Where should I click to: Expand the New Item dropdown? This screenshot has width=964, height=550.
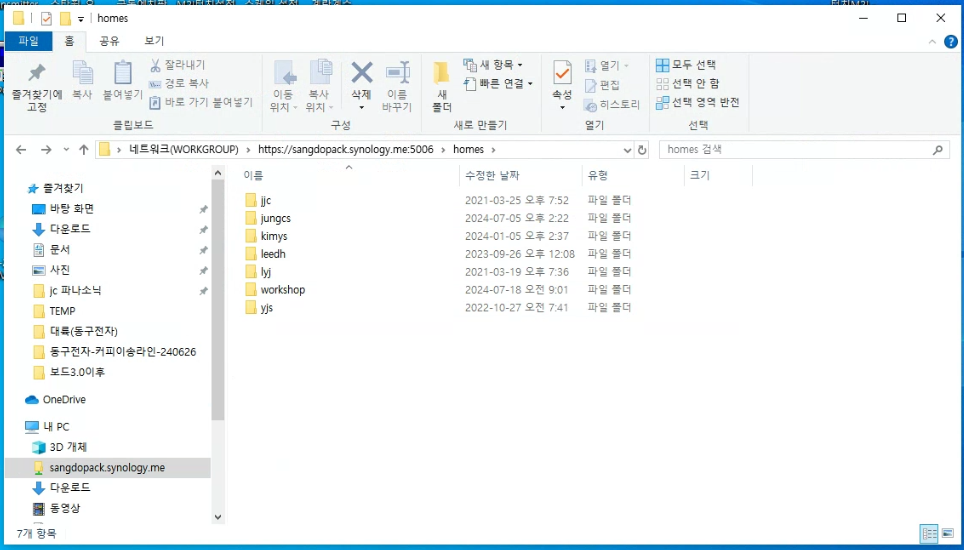494,65
